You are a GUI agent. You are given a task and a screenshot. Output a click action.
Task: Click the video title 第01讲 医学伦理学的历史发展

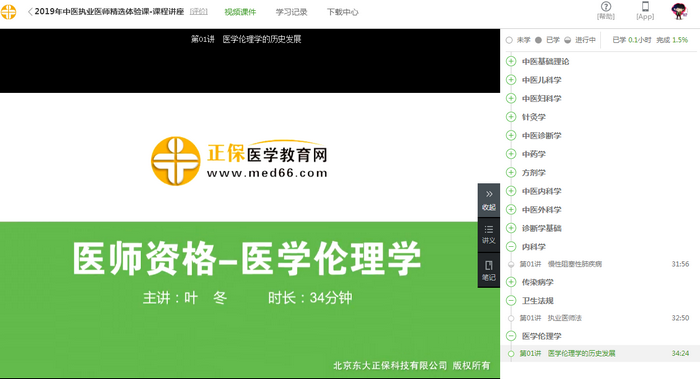(x=246, y=39)
